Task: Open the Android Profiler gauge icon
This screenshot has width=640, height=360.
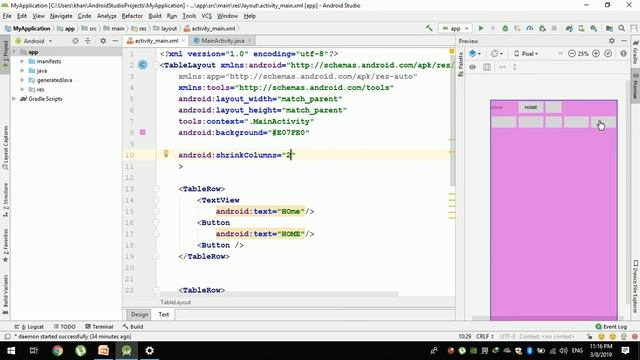Action: [x=529, y=28]
